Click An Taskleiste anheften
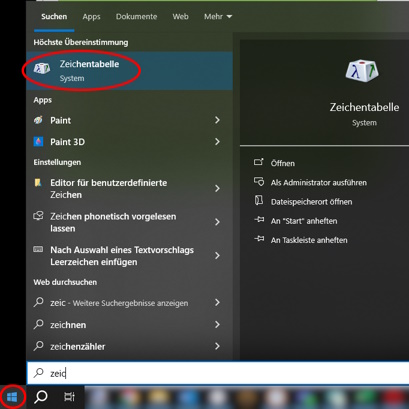 pyautogui.click(x=309, y=240)
